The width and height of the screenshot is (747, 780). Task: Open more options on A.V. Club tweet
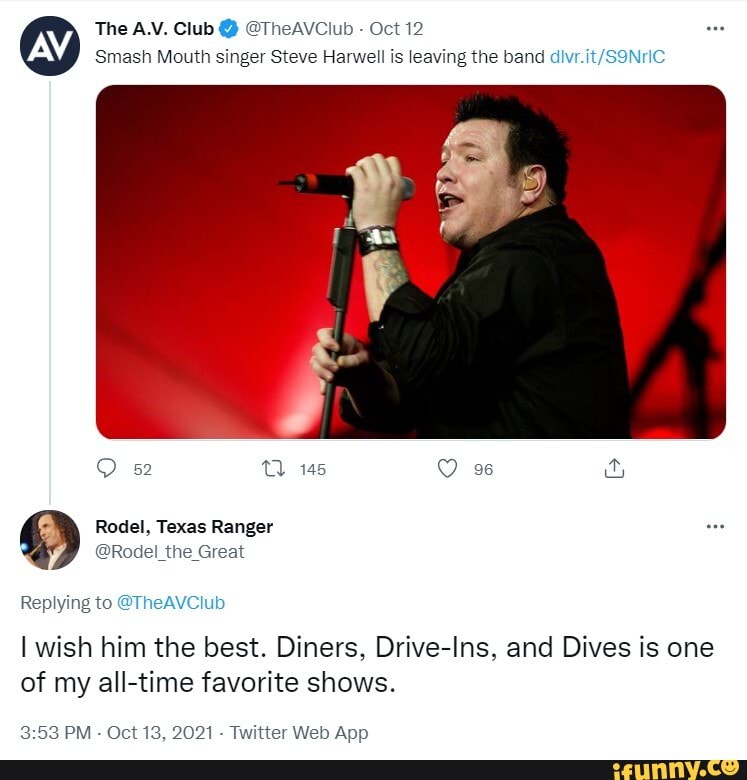pos(714,29)
